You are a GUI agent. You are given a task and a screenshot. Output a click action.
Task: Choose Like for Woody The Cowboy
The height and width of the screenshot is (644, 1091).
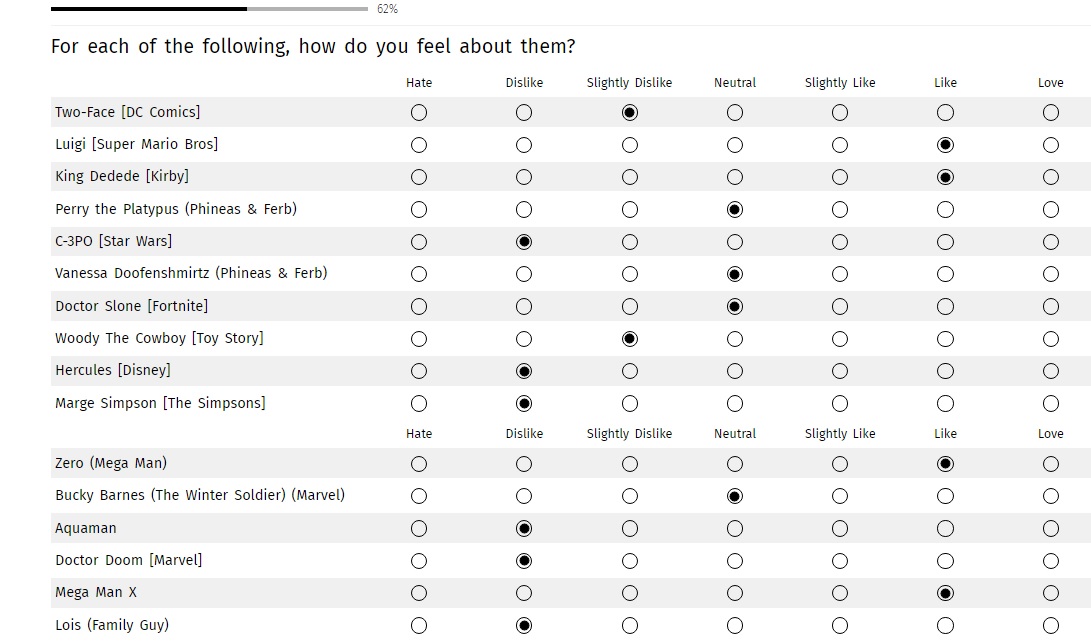pyautogui.click(x=945, y=339)
